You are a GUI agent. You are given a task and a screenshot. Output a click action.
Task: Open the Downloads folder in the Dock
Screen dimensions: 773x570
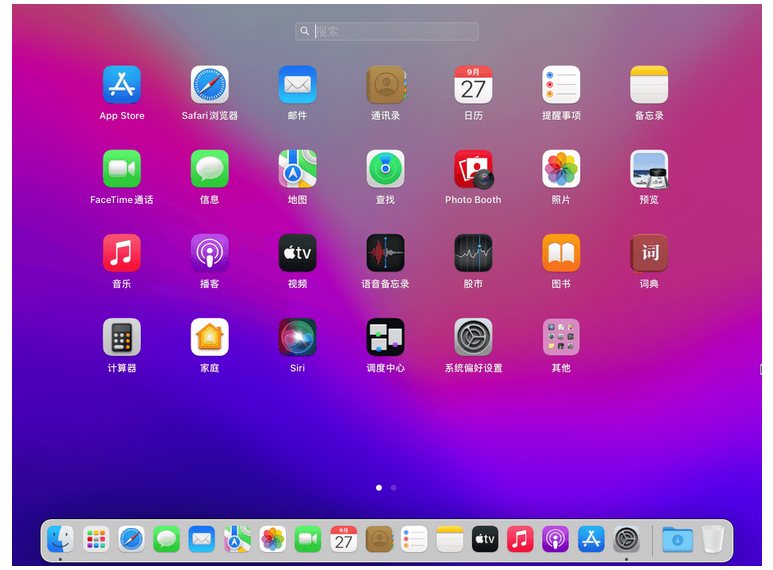click(x=677, y=539)
